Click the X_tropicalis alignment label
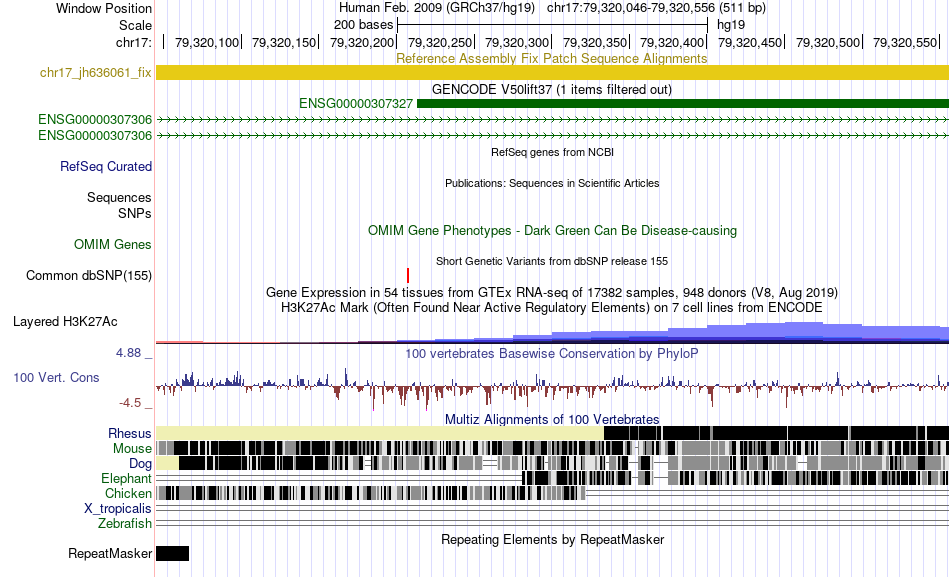The image size is (950, 577). point(118,509)
